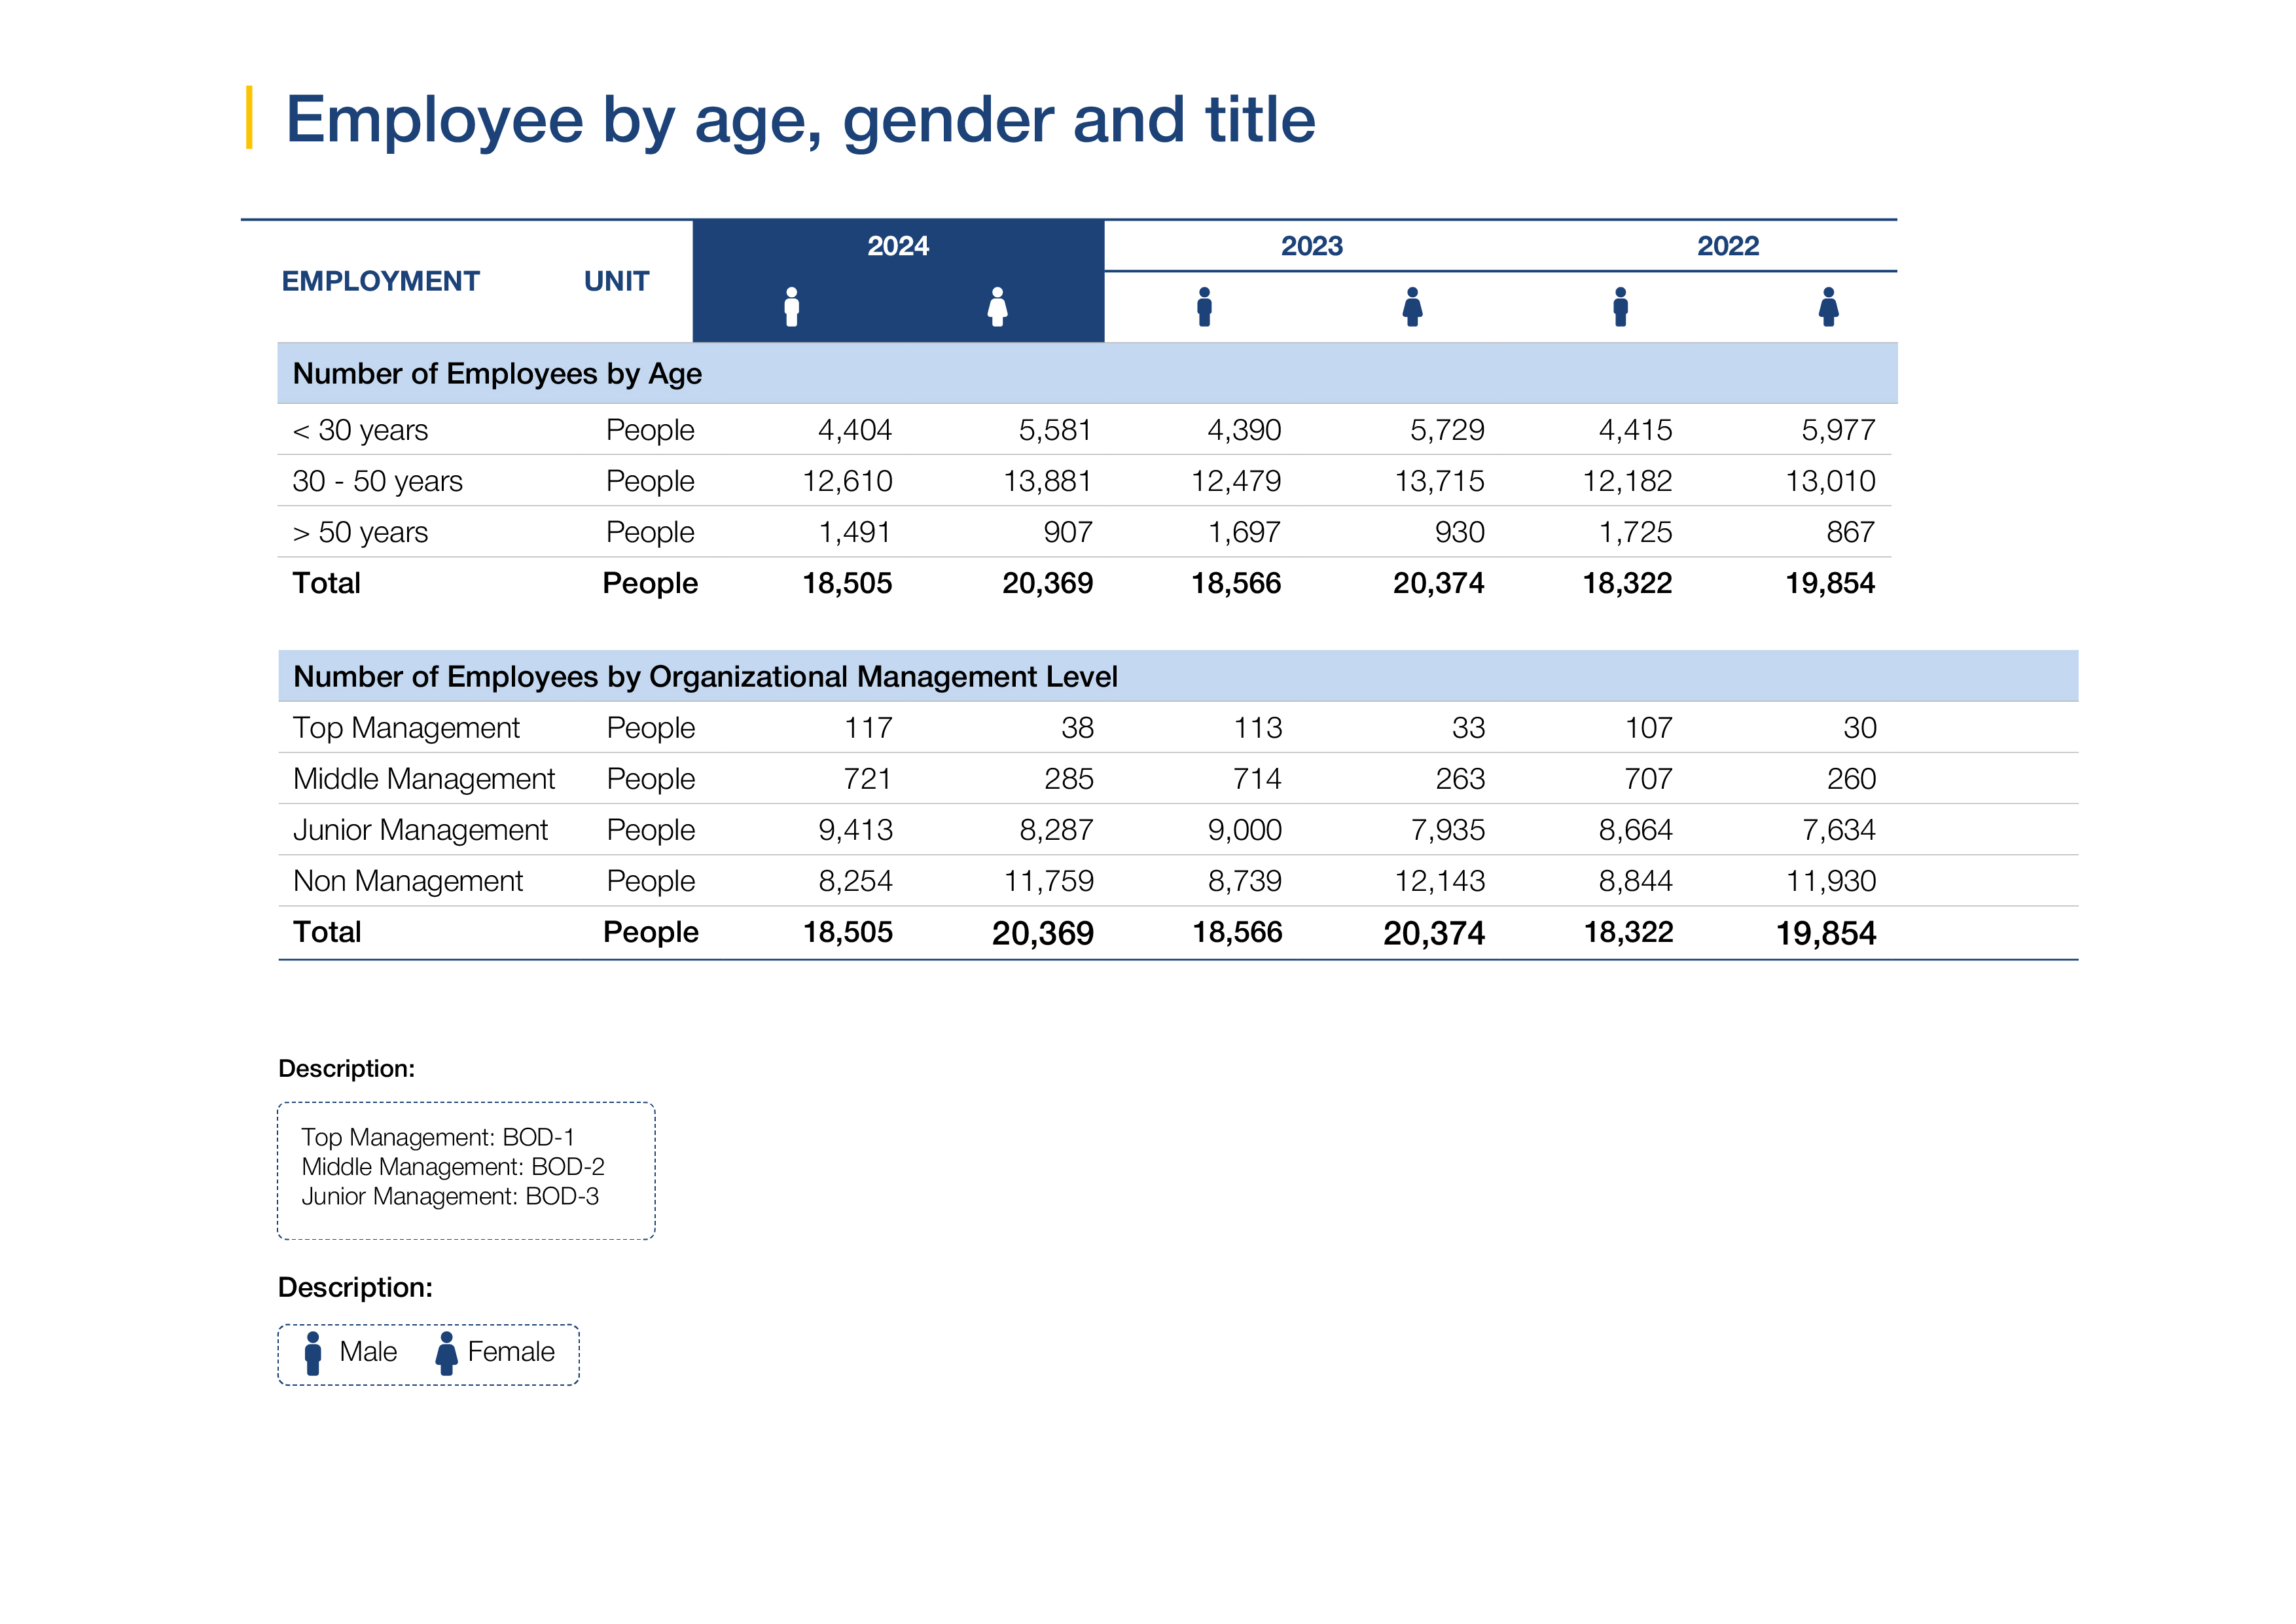
Task: Click the Male legend icon
Action: (313, 1353)
